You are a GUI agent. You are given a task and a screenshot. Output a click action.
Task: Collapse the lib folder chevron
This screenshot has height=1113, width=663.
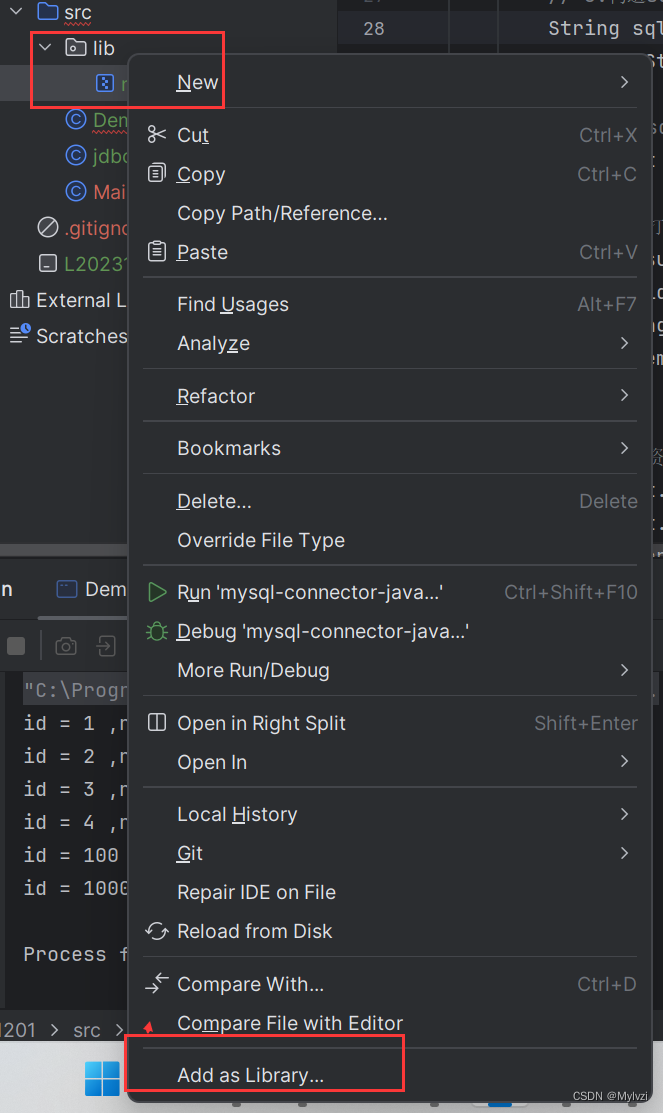pyautogui.click(x=45, y=48)
